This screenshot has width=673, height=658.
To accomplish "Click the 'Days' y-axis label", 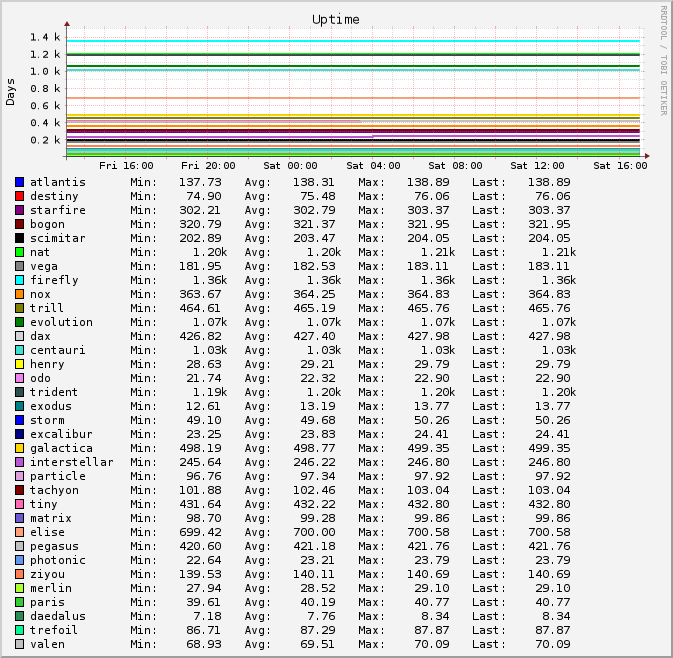I will 10,92.
